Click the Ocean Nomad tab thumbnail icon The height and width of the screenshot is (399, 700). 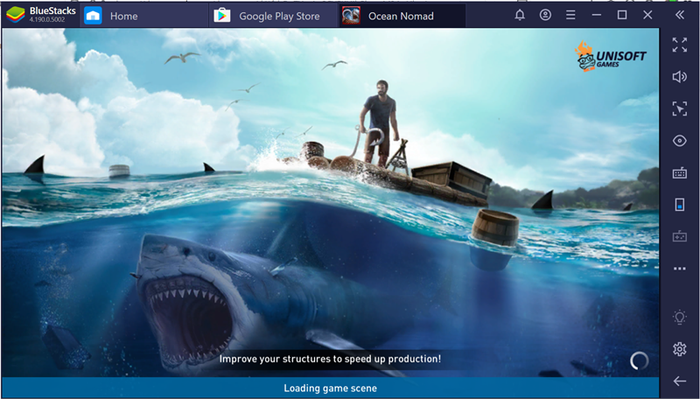(351, 16)
